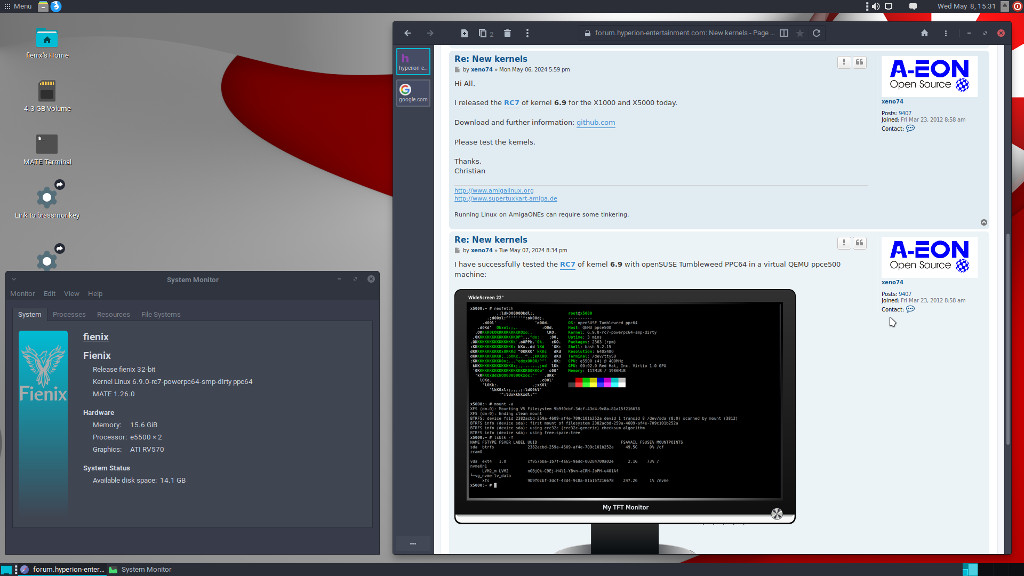Launch file manager from top panel icon

[43, 6]
